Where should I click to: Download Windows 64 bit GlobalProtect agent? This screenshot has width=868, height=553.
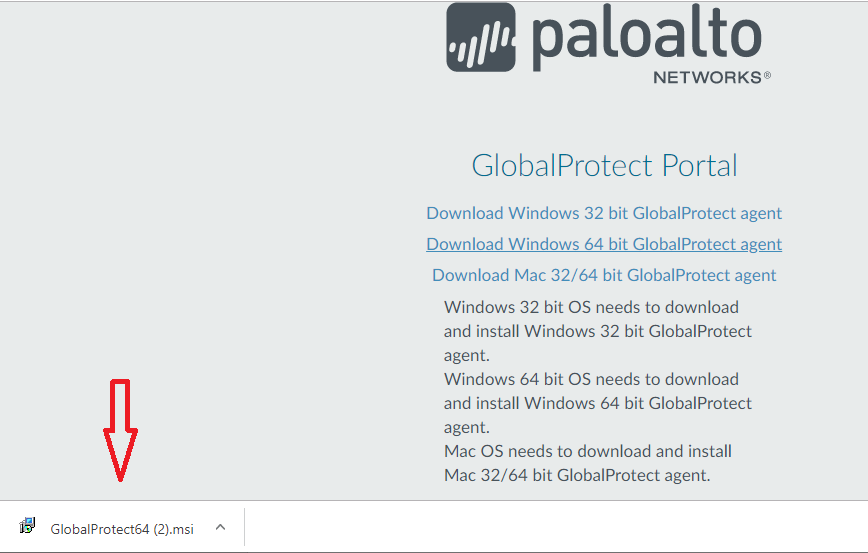coord(604,244)
